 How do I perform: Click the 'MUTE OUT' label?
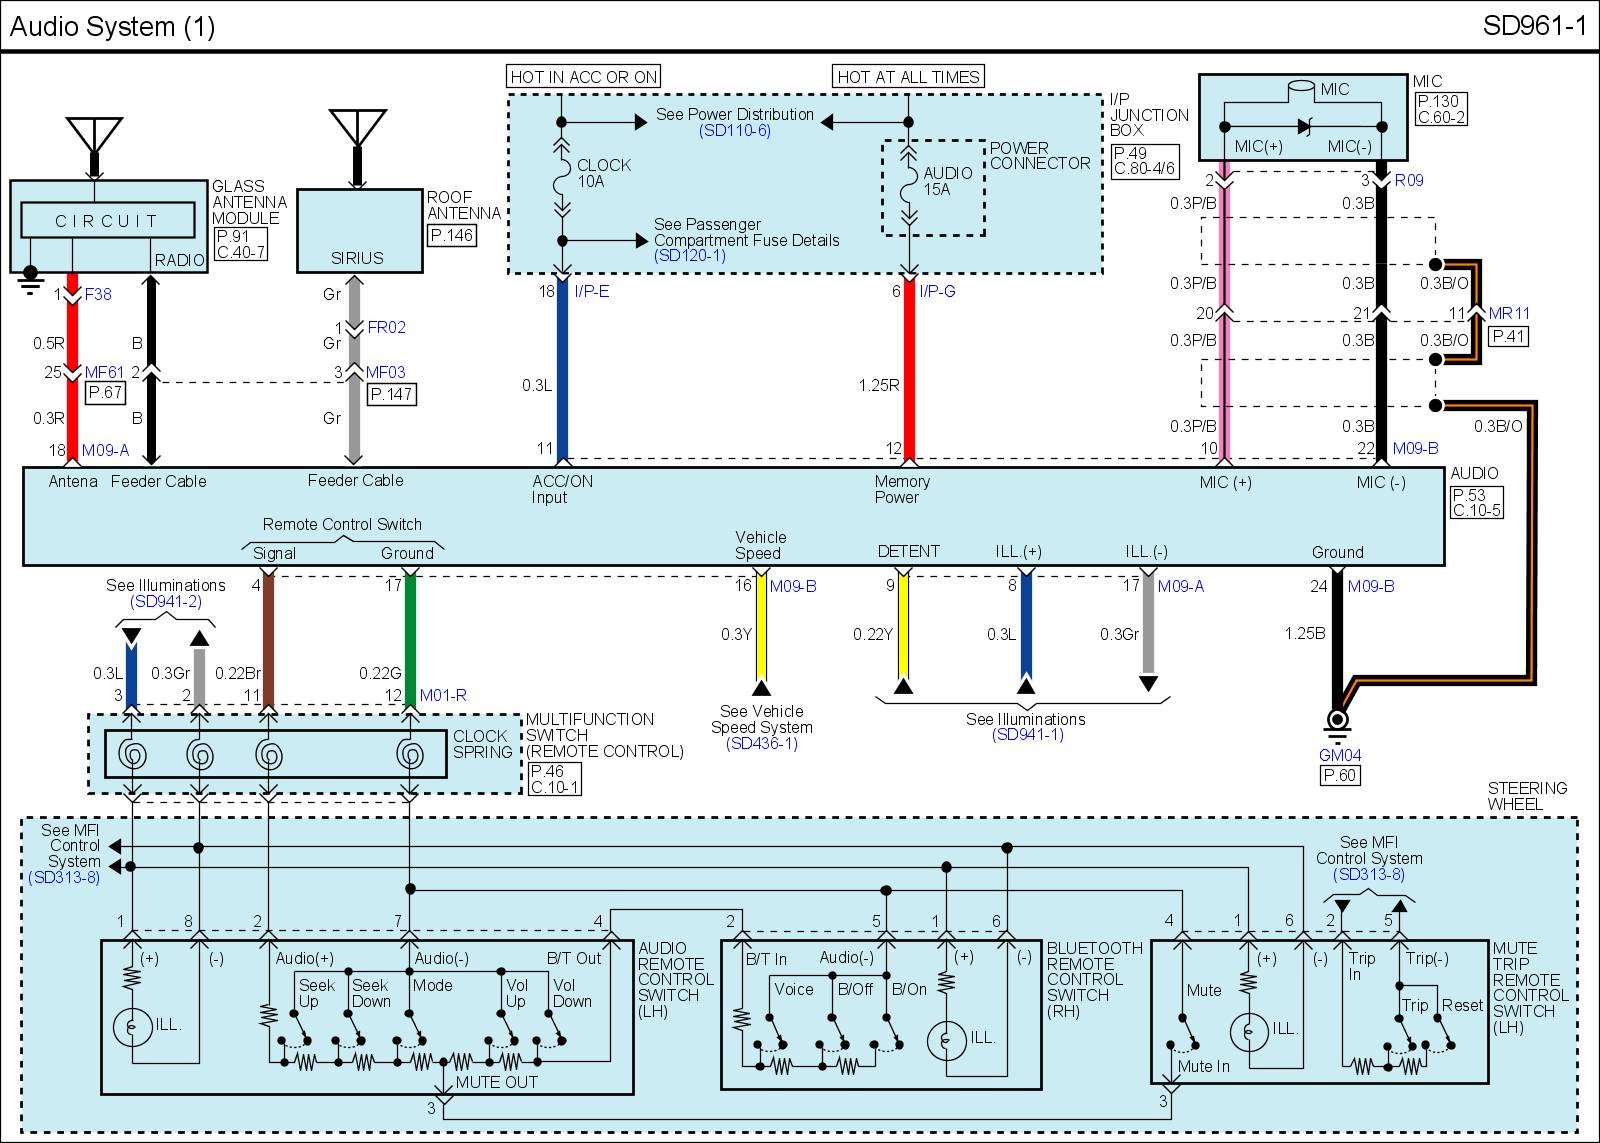coord(496,1082)
